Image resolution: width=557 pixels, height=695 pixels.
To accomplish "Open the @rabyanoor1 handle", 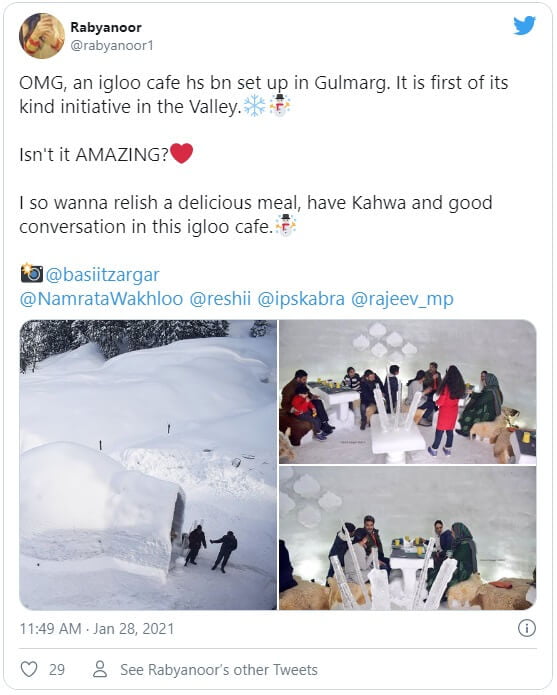I will [x=112, y=46].
